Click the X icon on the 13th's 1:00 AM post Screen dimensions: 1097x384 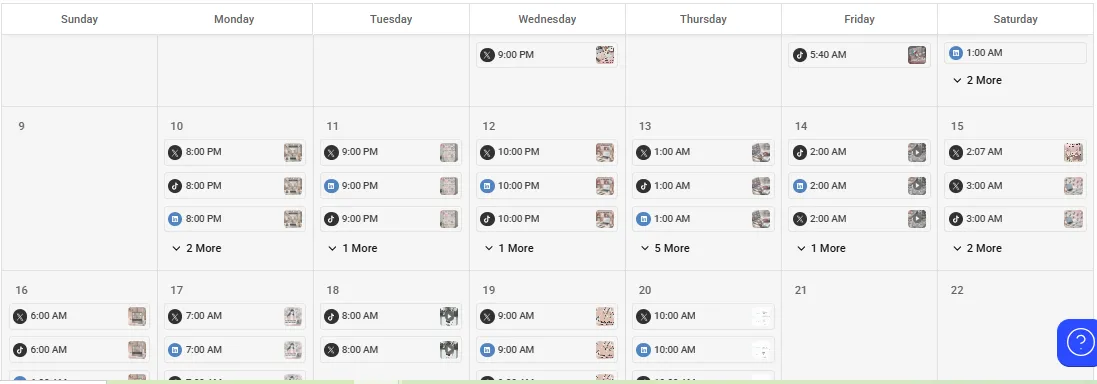(643, 152)
